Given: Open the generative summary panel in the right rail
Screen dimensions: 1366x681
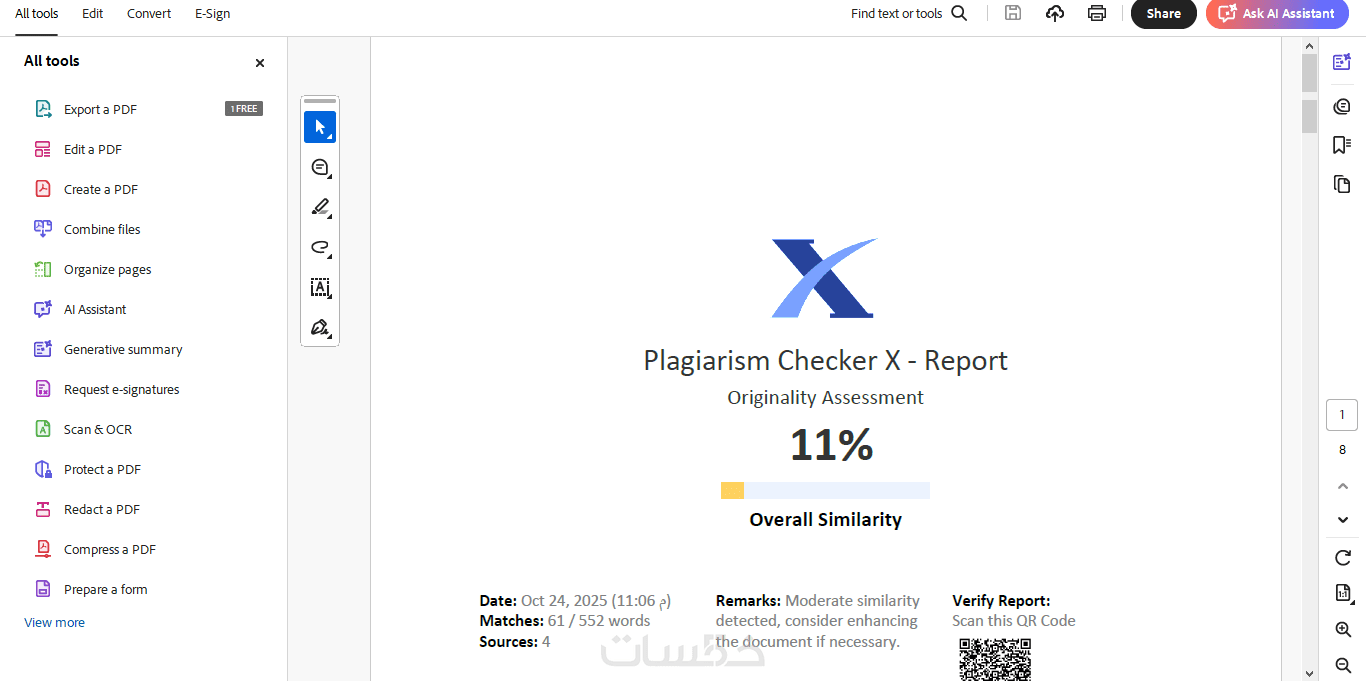Looking at the screenshot, I should tap(1342, 62).
